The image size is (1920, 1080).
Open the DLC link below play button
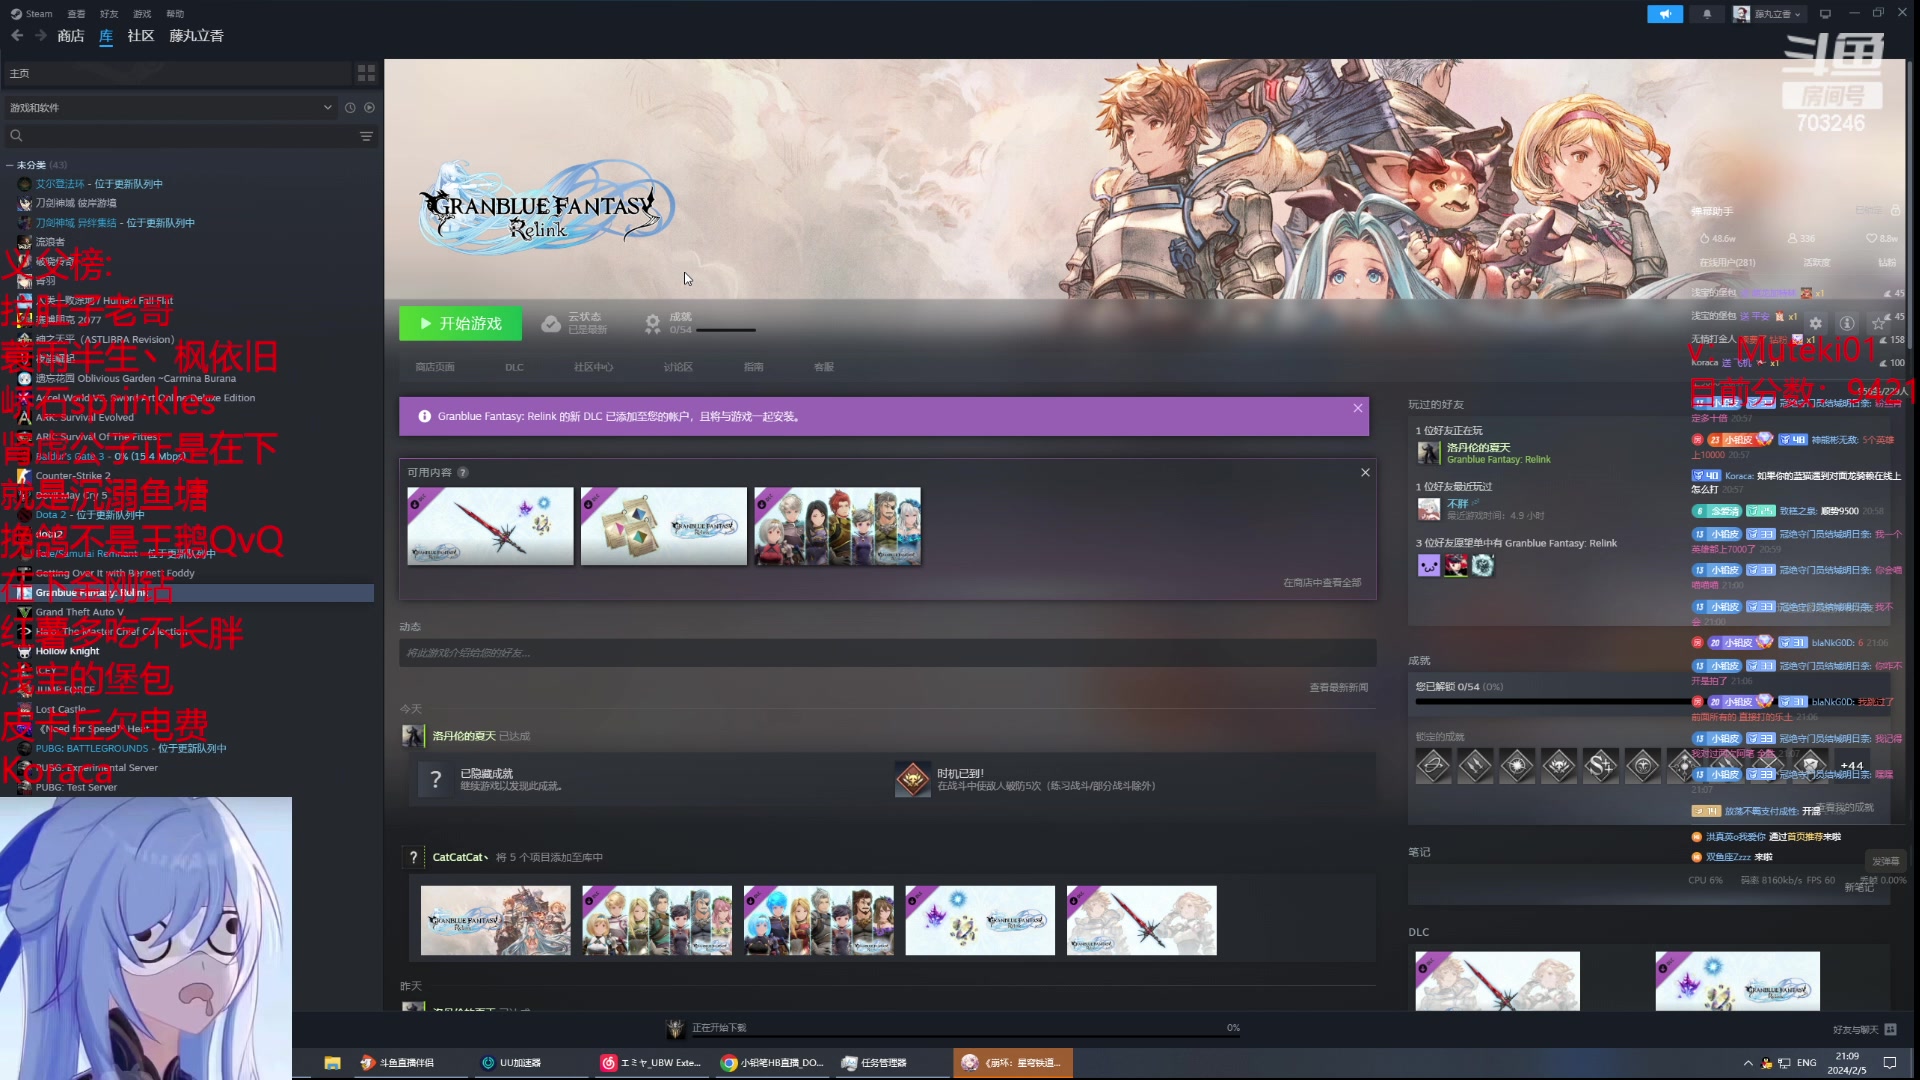click(514, 367)
